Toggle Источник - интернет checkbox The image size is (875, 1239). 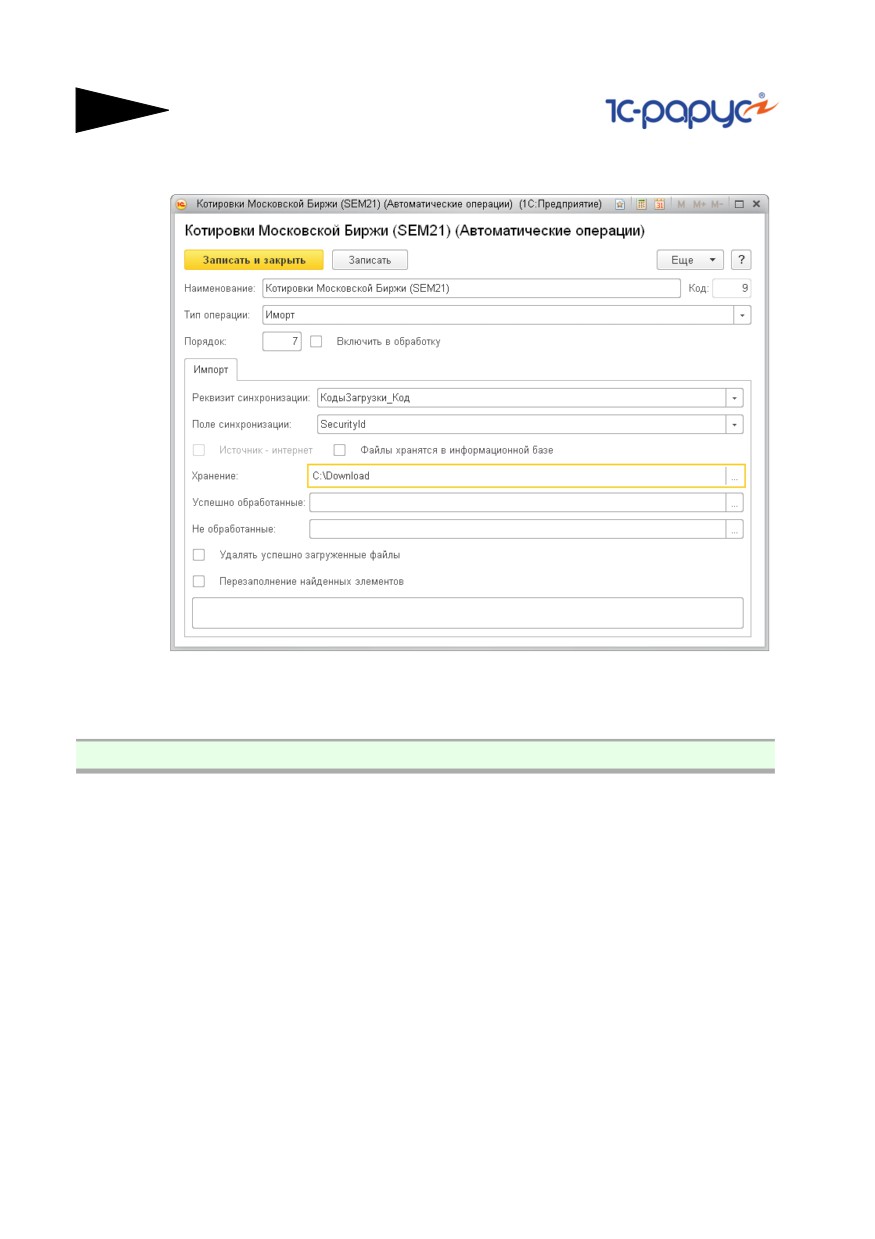pos(199,450)
